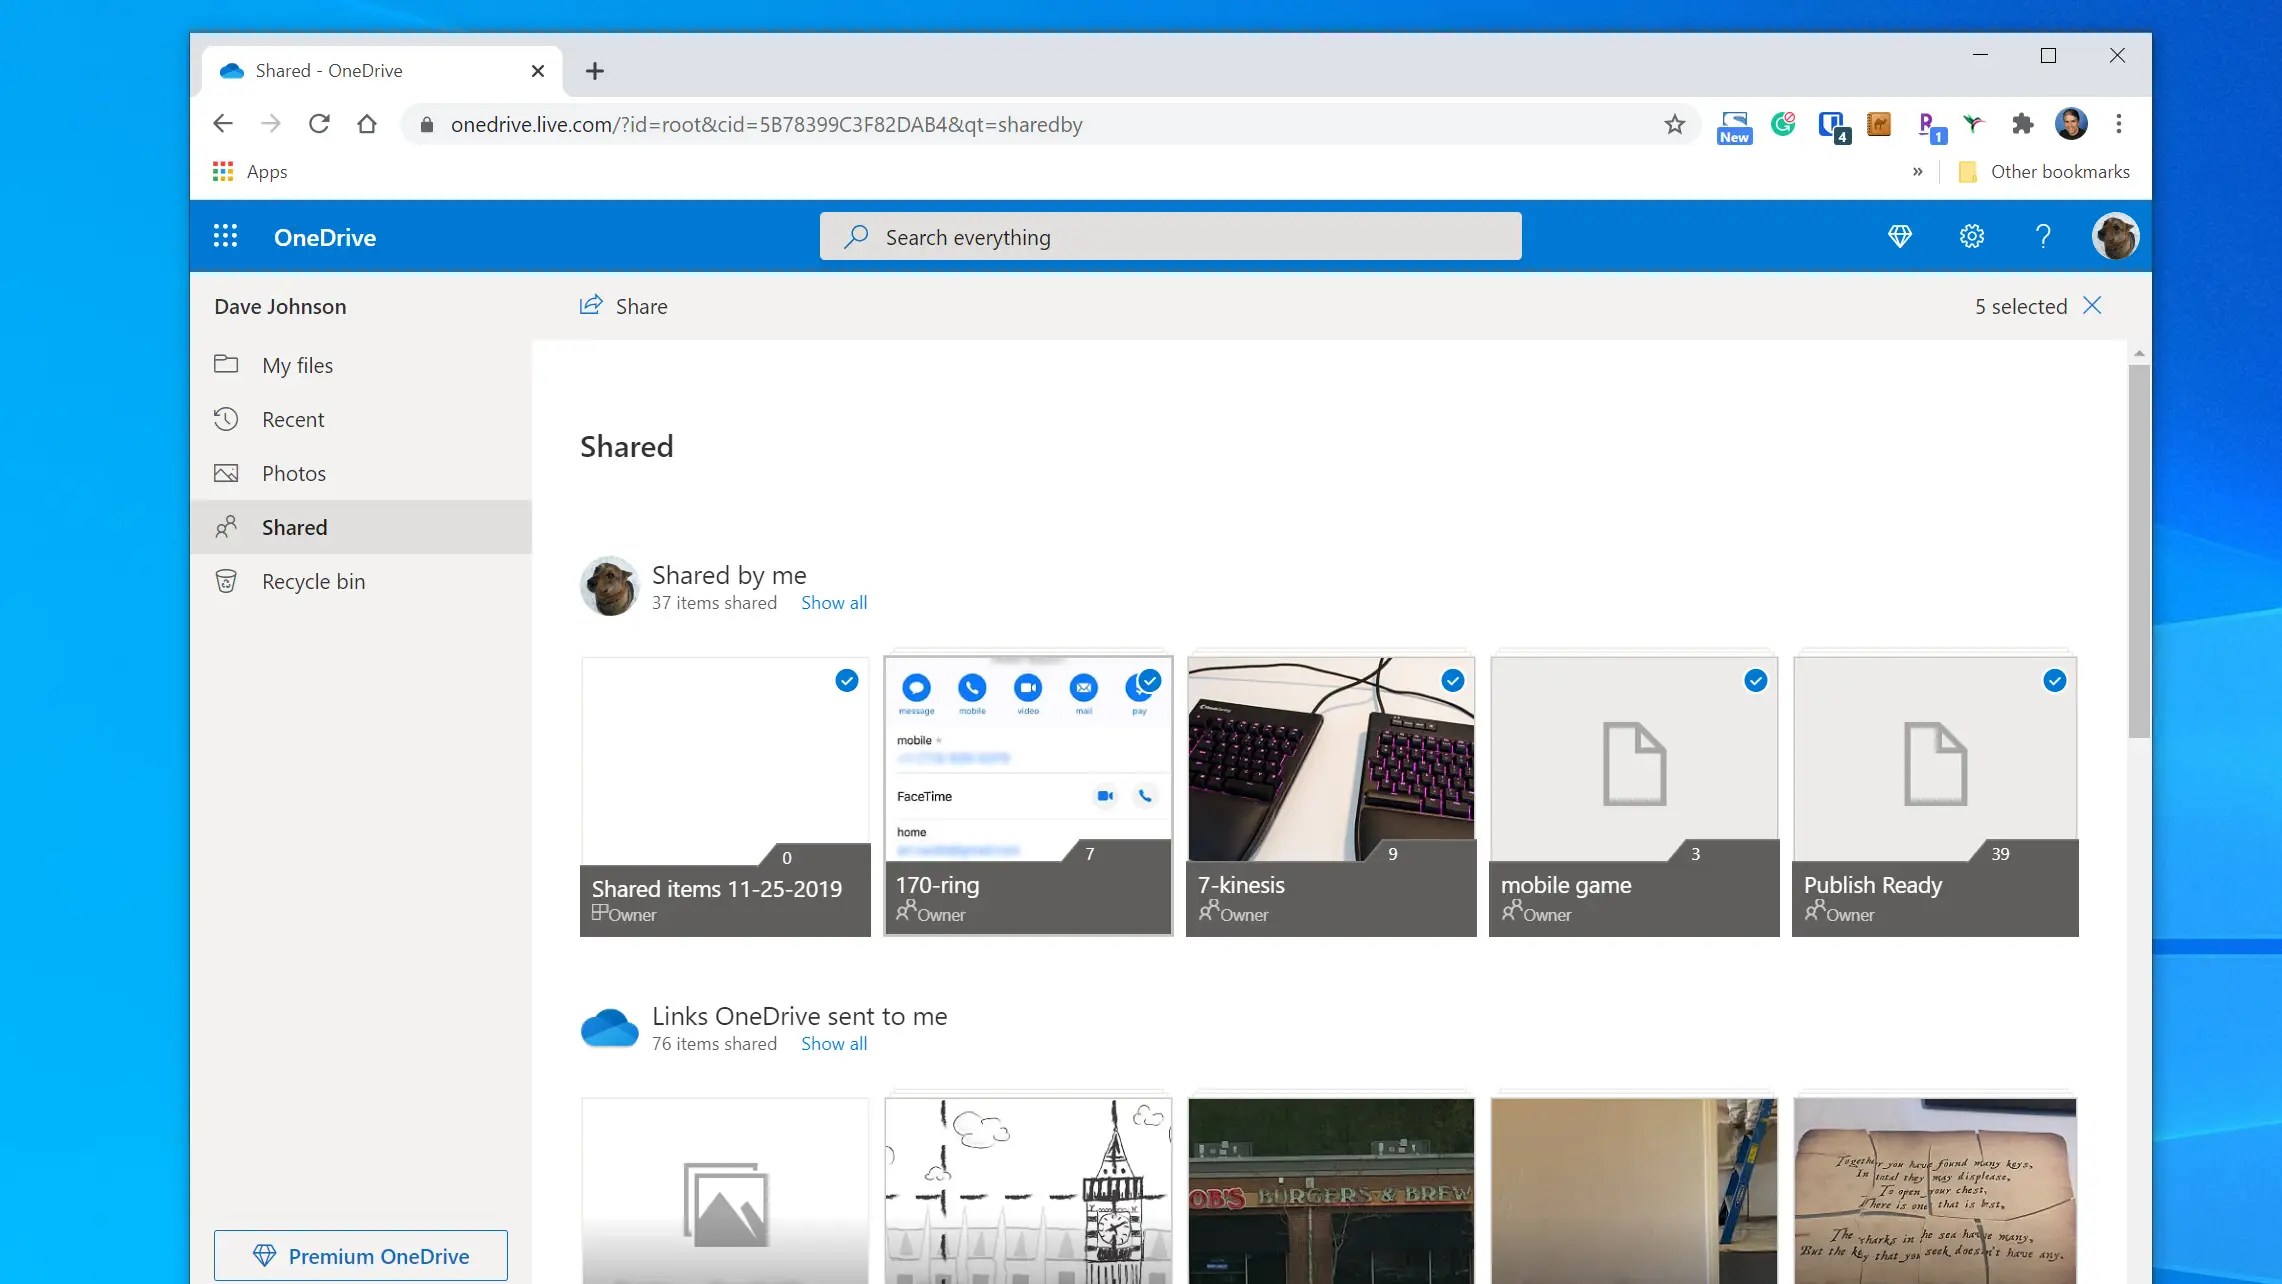Open Chrome's three-dot menu
Image resolution: width=2282 pixels, height=1284 pixels.
tap(2117, 124)
